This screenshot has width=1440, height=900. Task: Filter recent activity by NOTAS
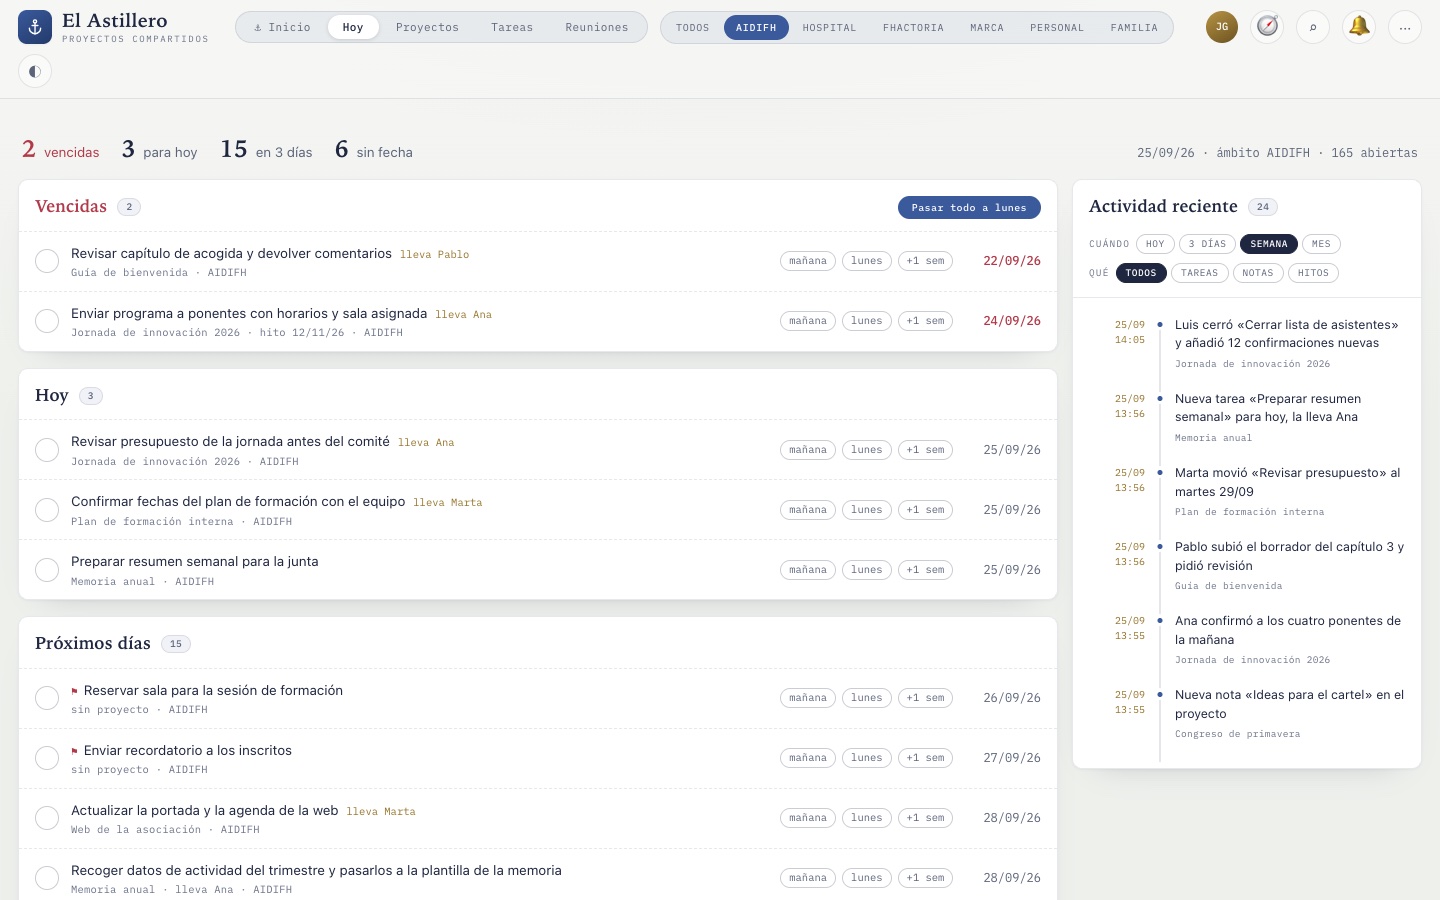(1258, 273)
